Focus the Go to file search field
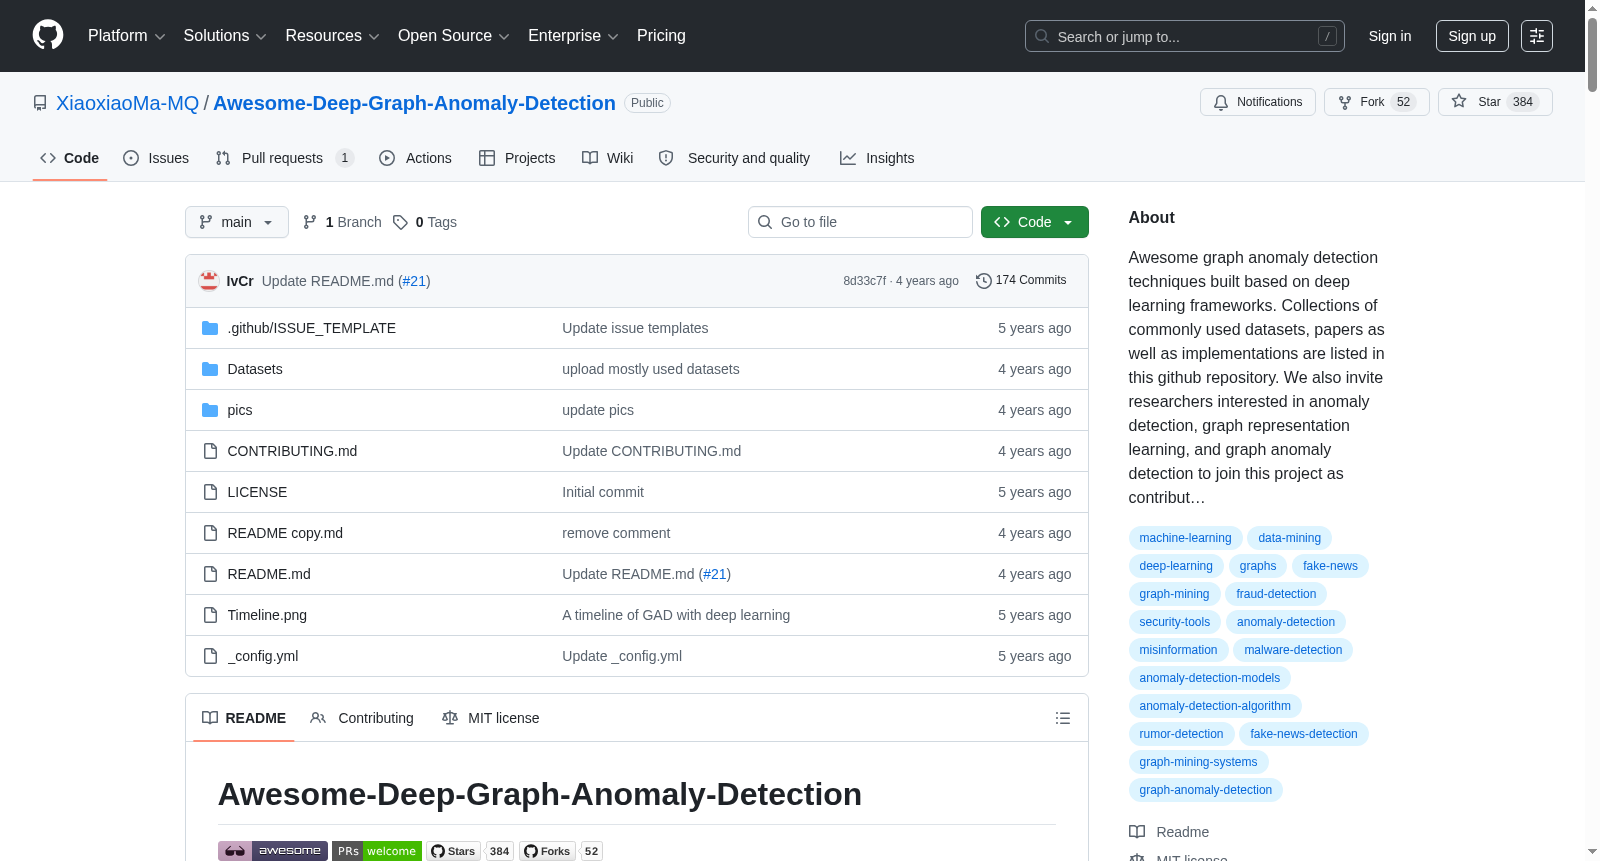The height and width of the screenshot is (861, 1600). tap(860, 222)
